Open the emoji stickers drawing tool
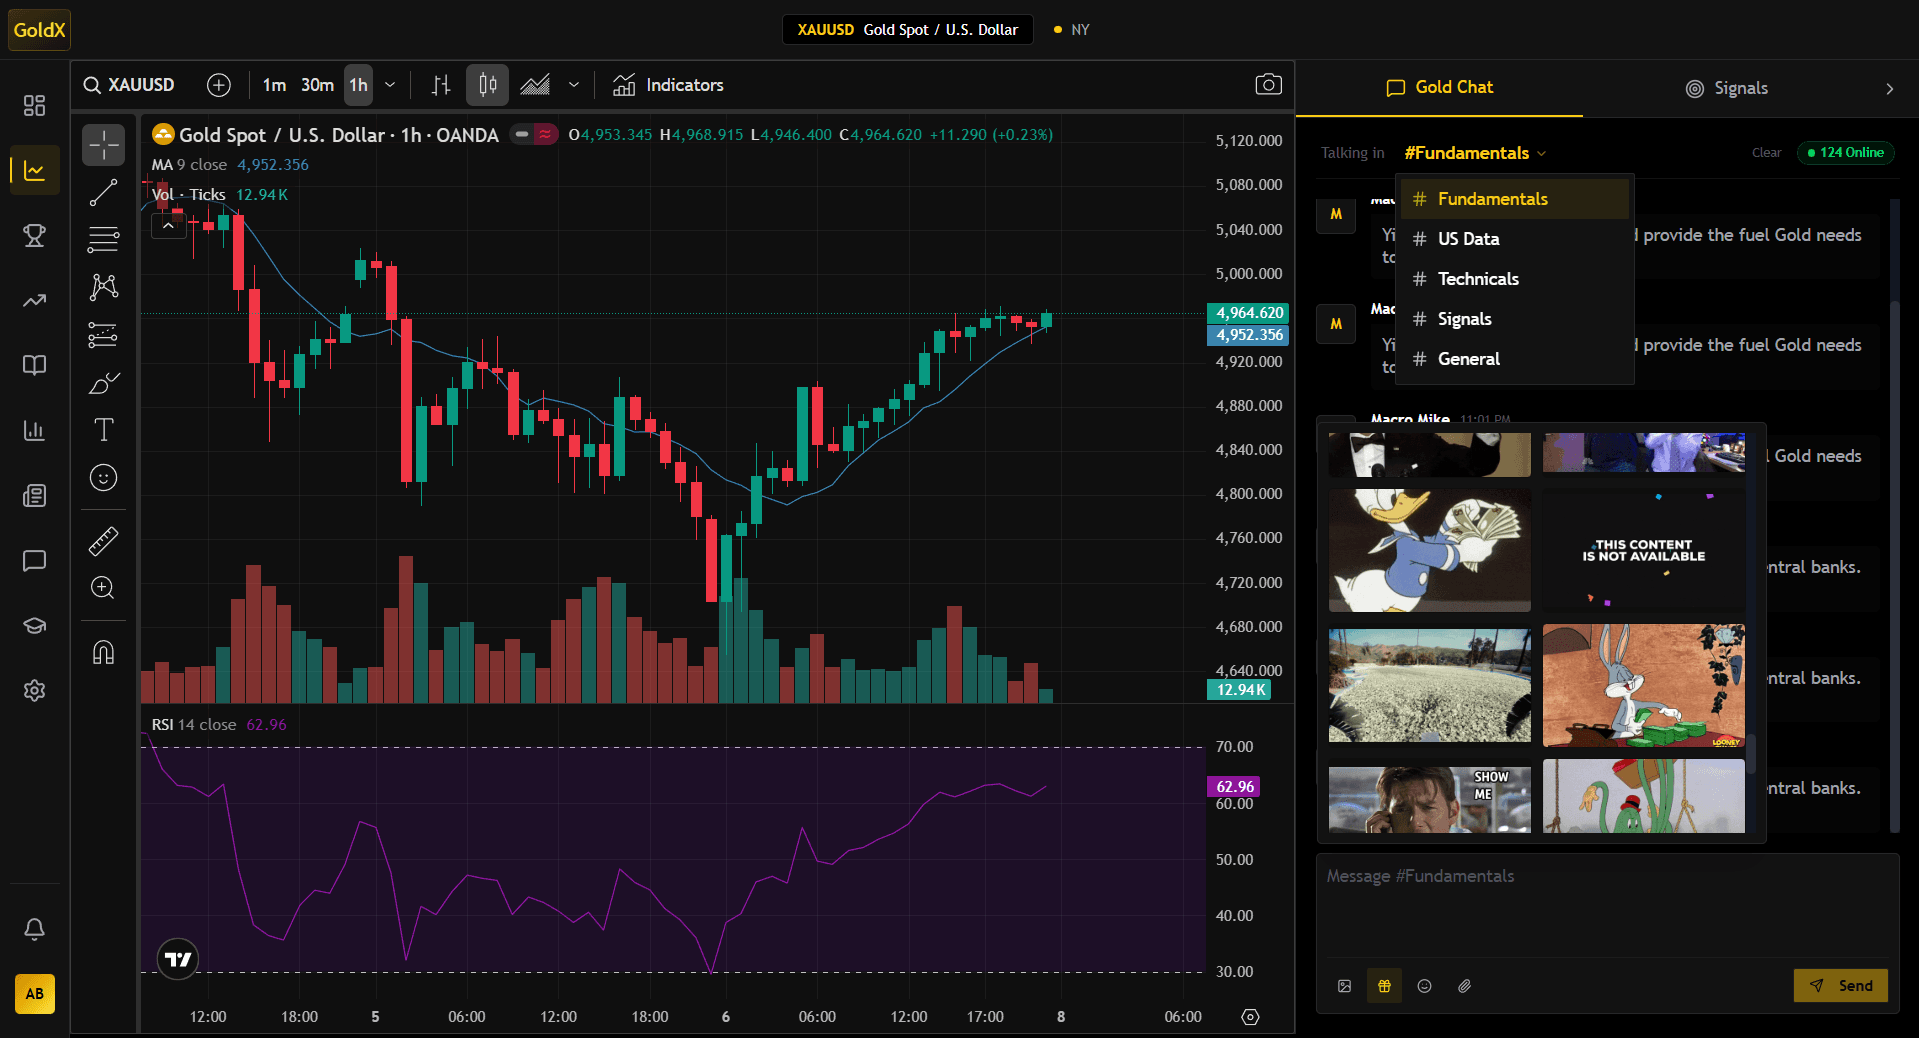Viewport: 1919px width, 1038px height. (x=102, y=478)
